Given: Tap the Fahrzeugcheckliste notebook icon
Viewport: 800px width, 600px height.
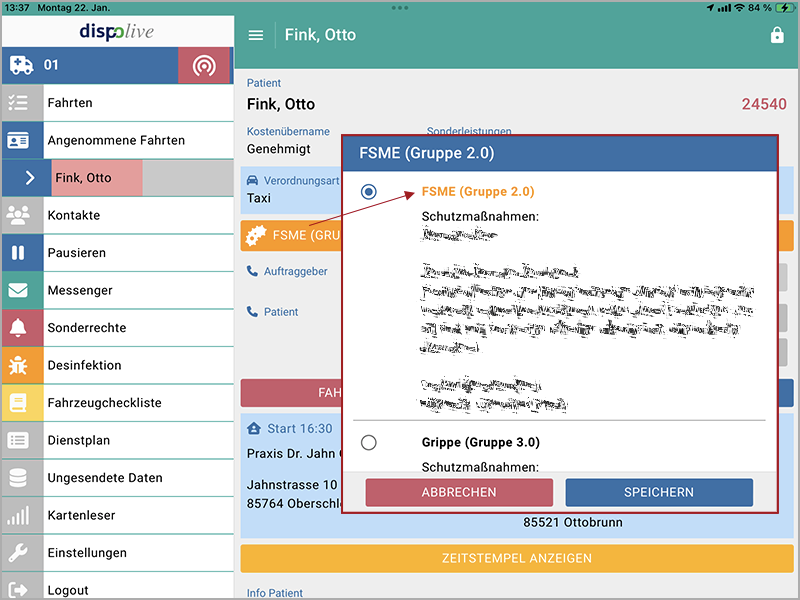Looking at the screenshot, I should pos(19,403).
